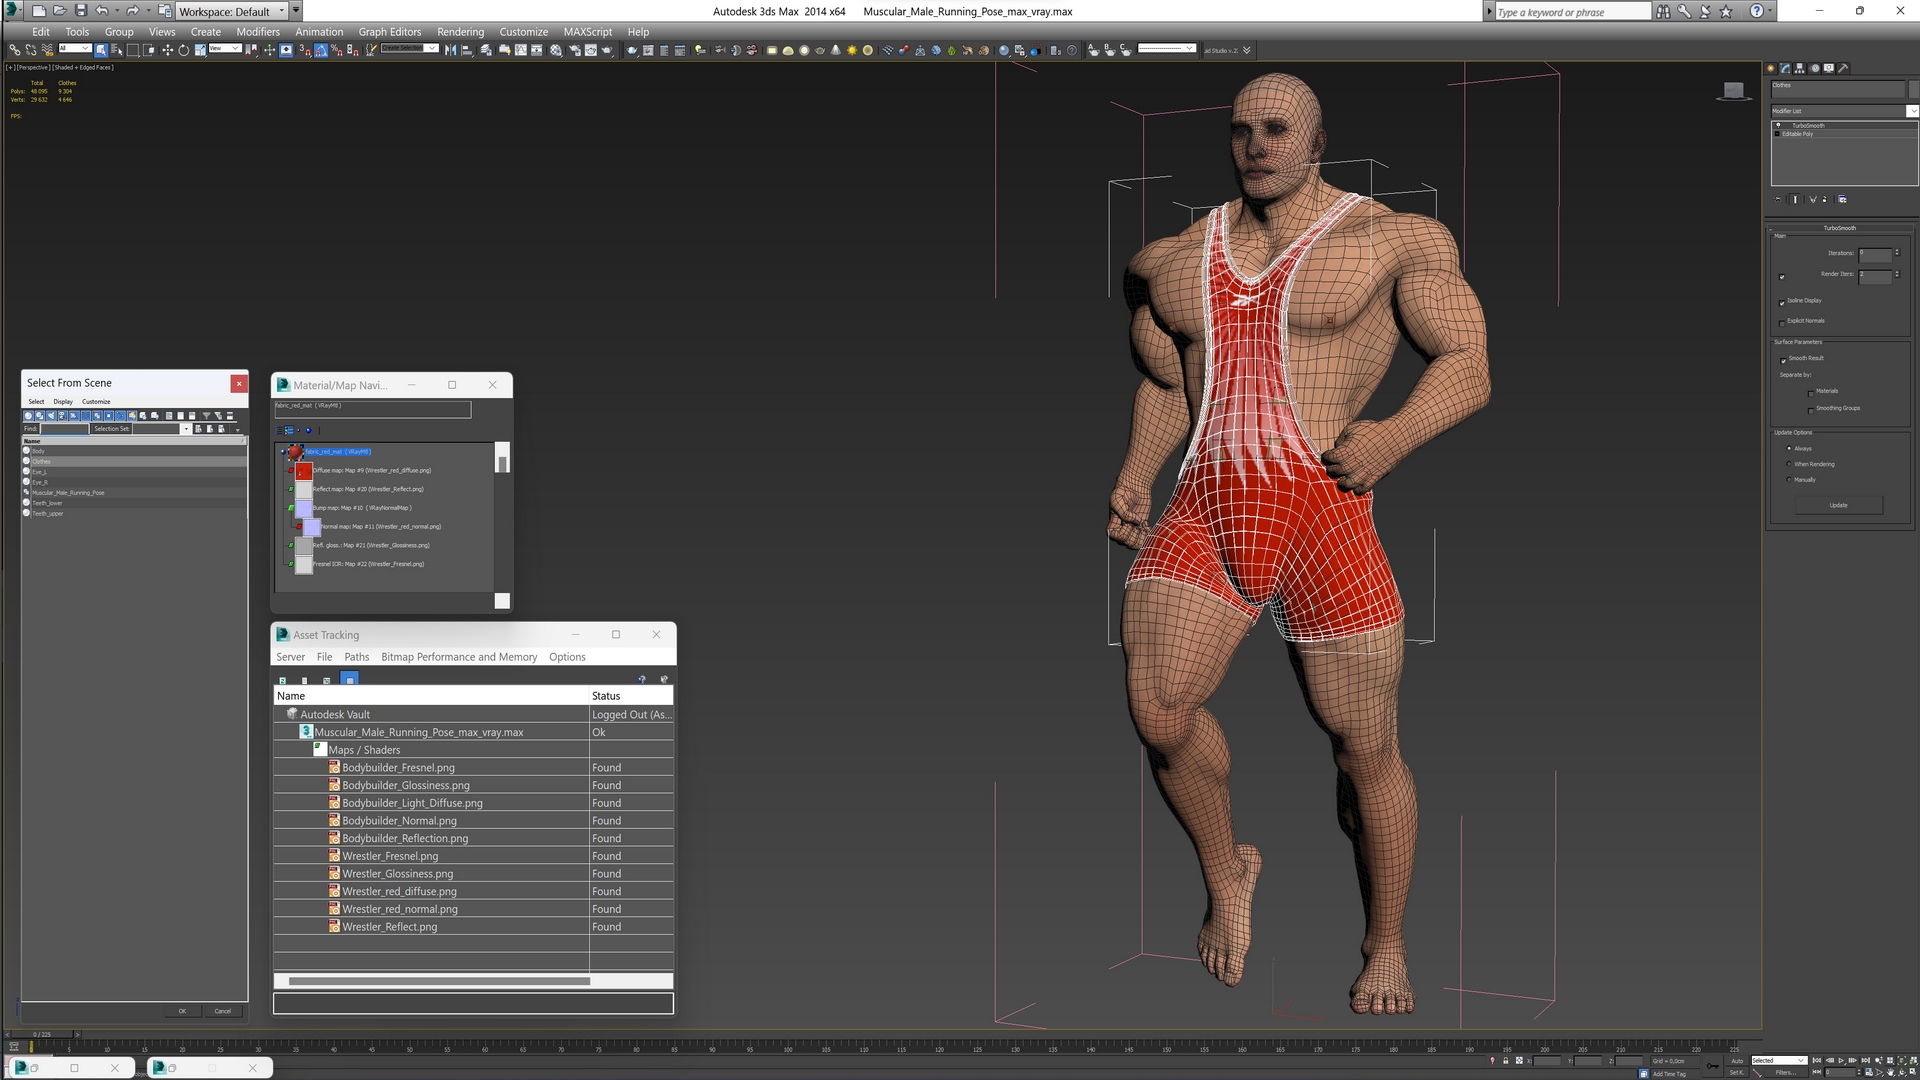1920x1080 pixels.
Task: Select the When Rendering radio button
Action: click(x=1789, y=464)
